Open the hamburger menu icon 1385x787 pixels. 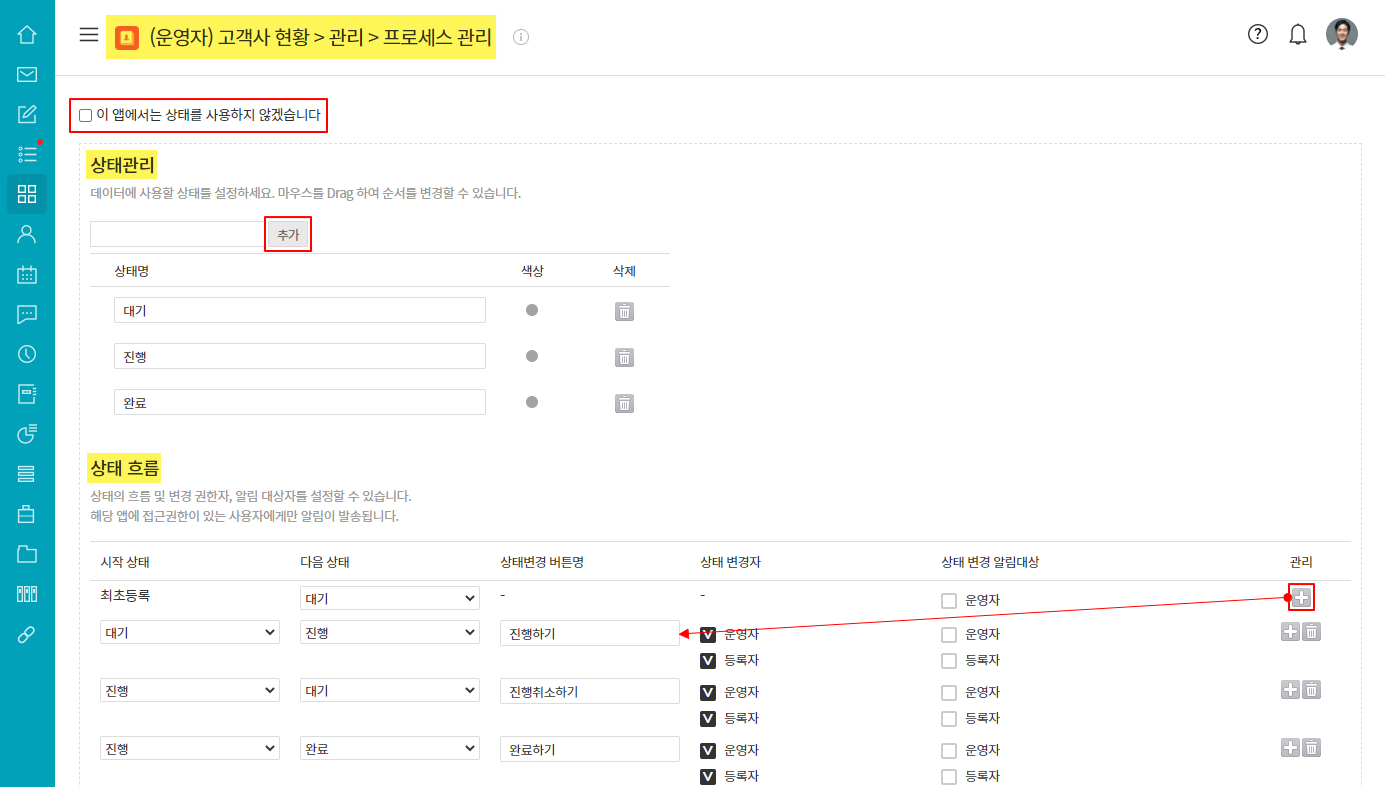pos(89,35)
